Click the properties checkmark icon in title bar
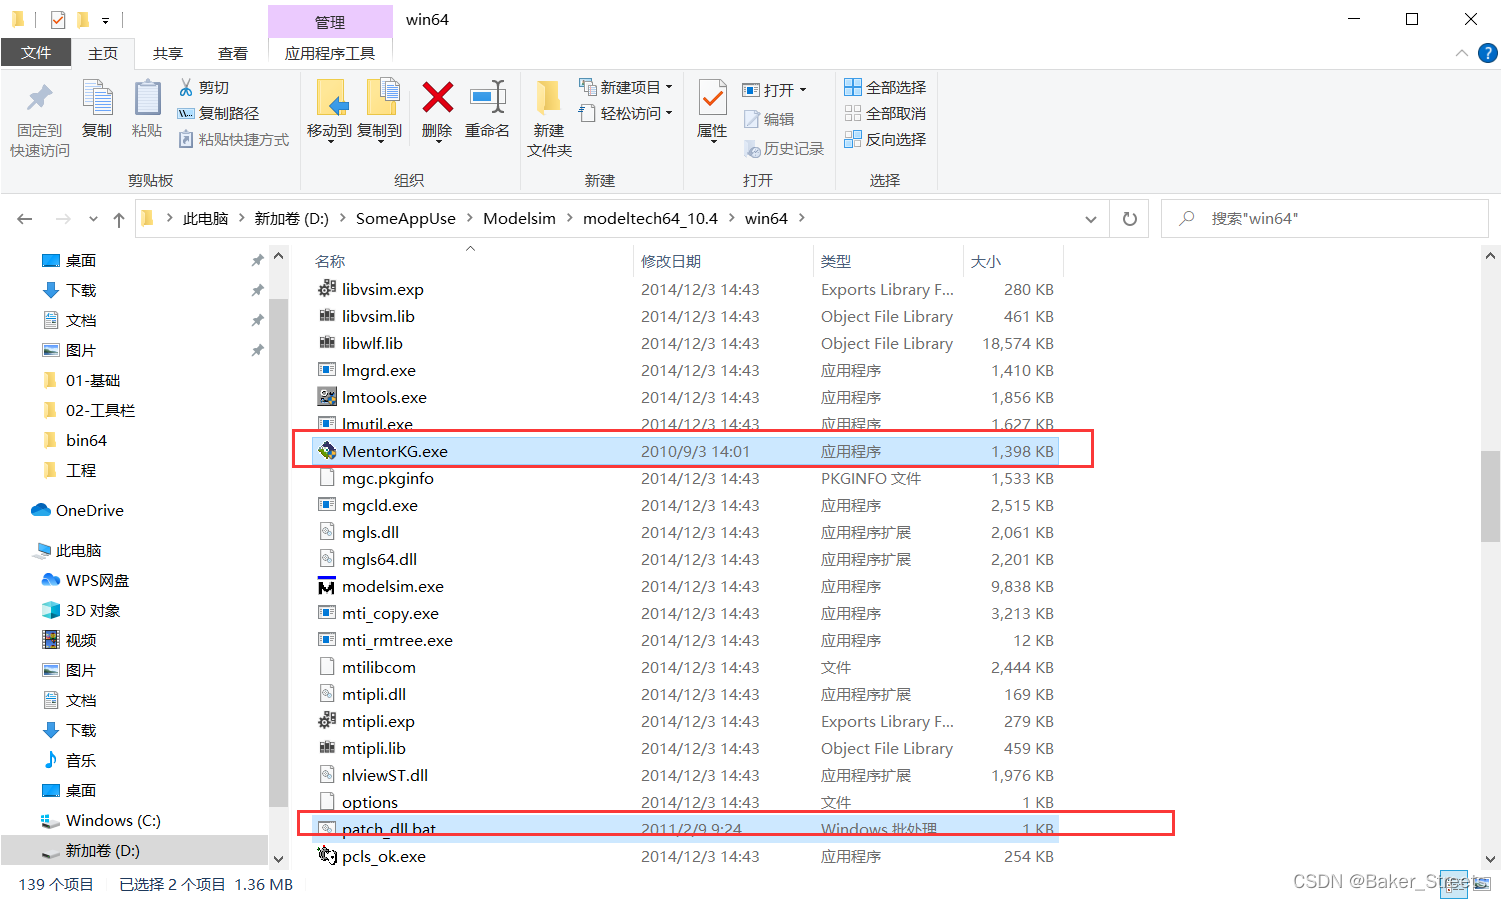Screen dimensions: 1502x900 pos(58,19)
